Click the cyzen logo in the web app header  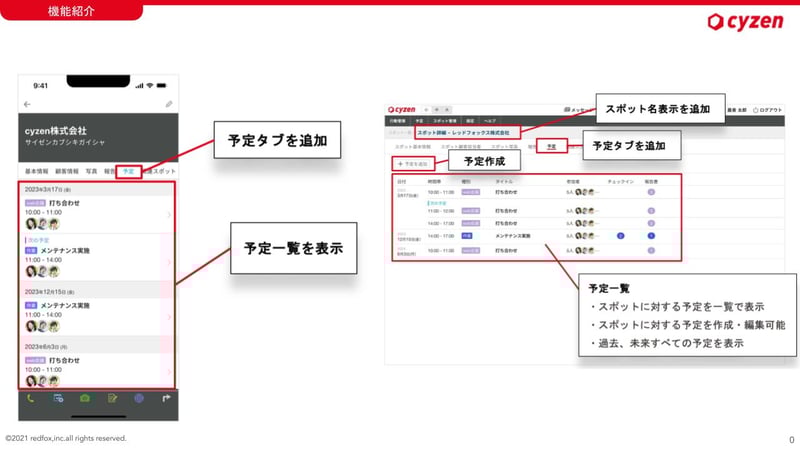click(402, 110)
